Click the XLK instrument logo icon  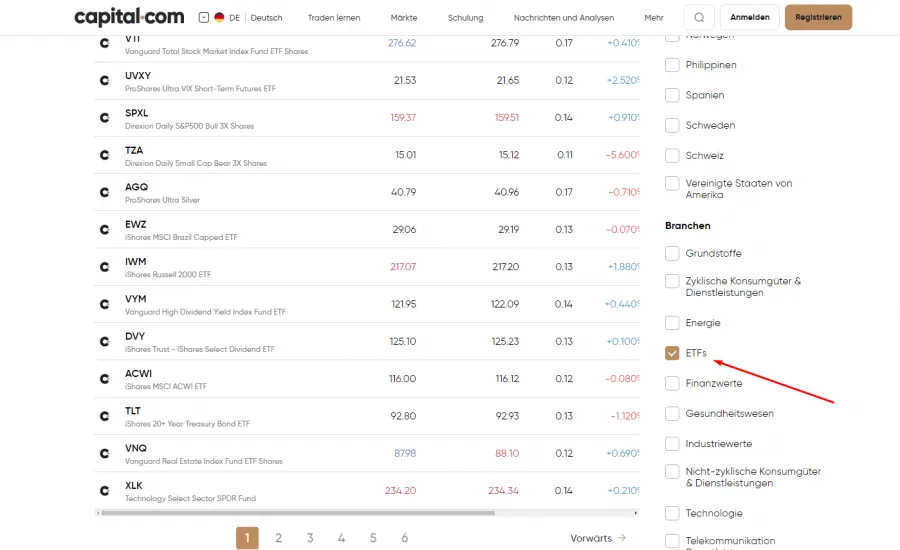(x=104, y=491)
